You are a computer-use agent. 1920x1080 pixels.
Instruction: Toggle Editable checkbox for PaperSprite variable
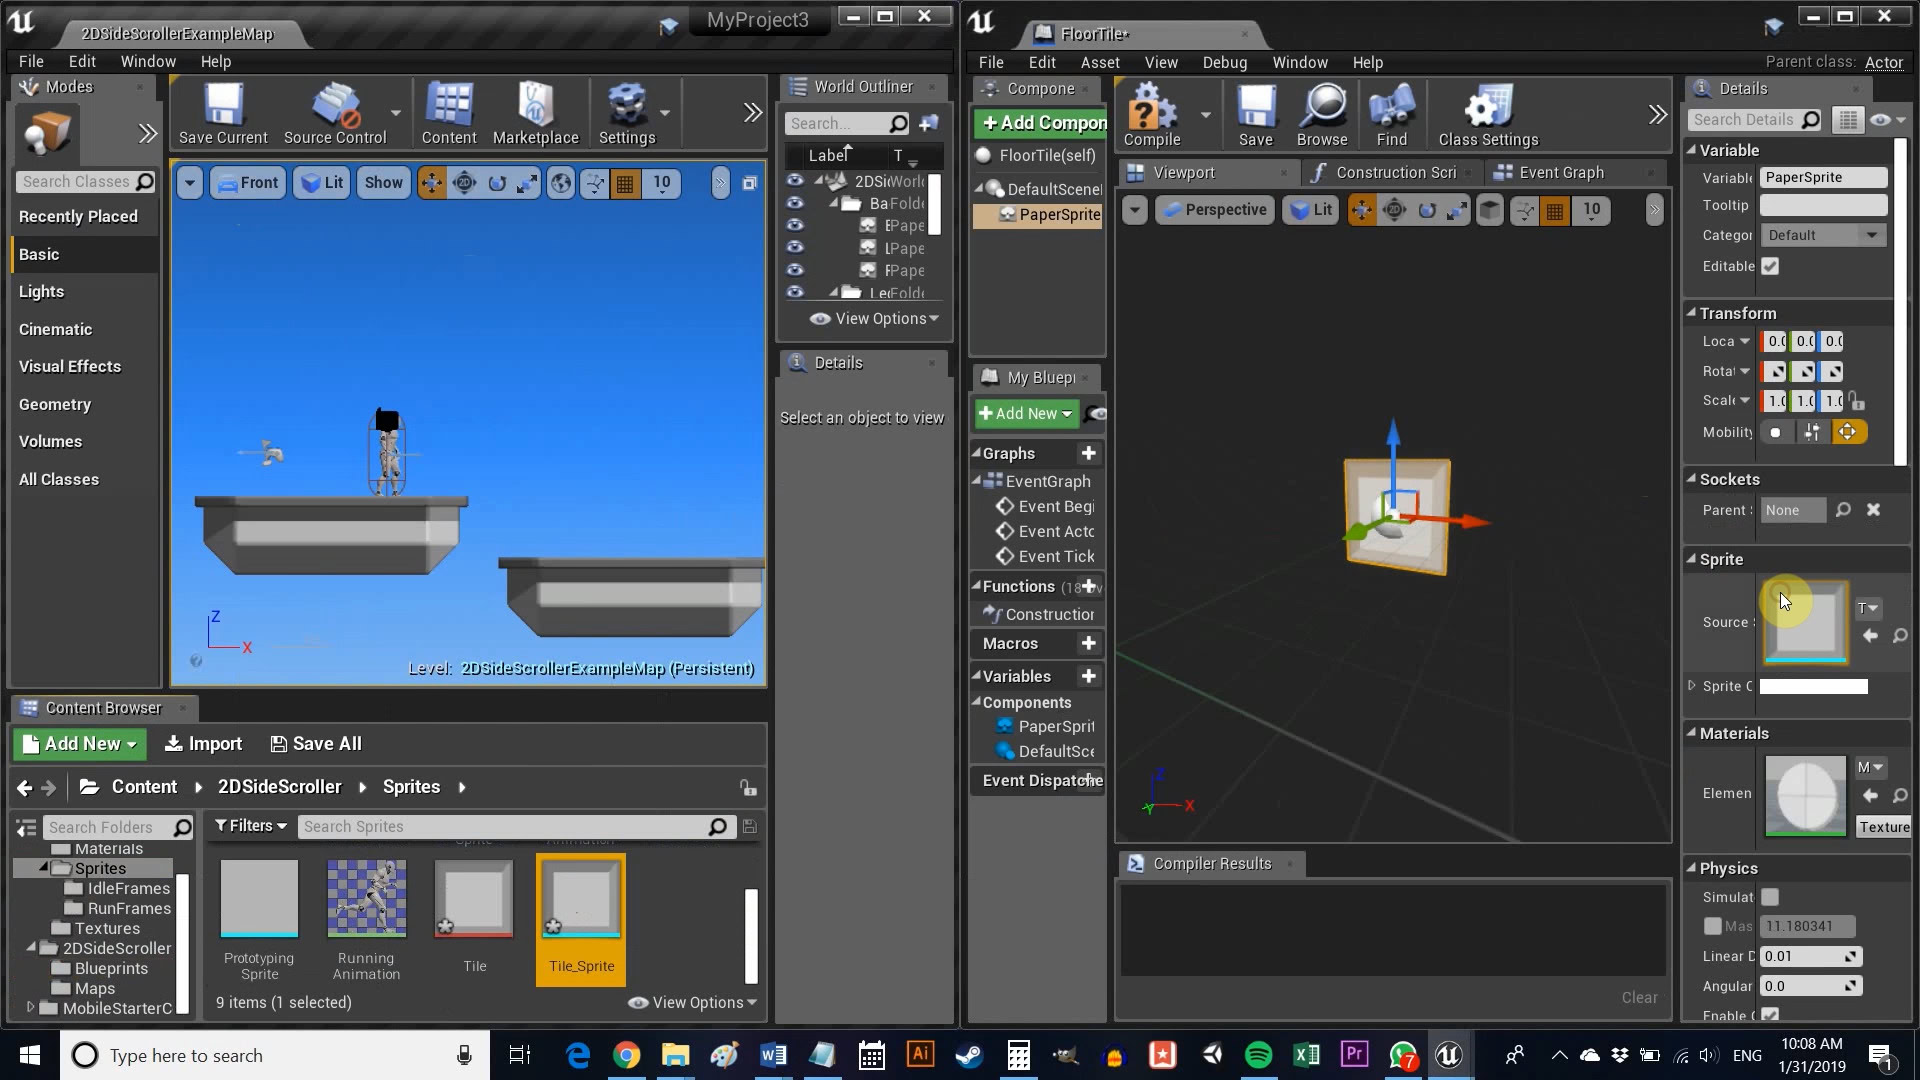tap(1770, 265)
